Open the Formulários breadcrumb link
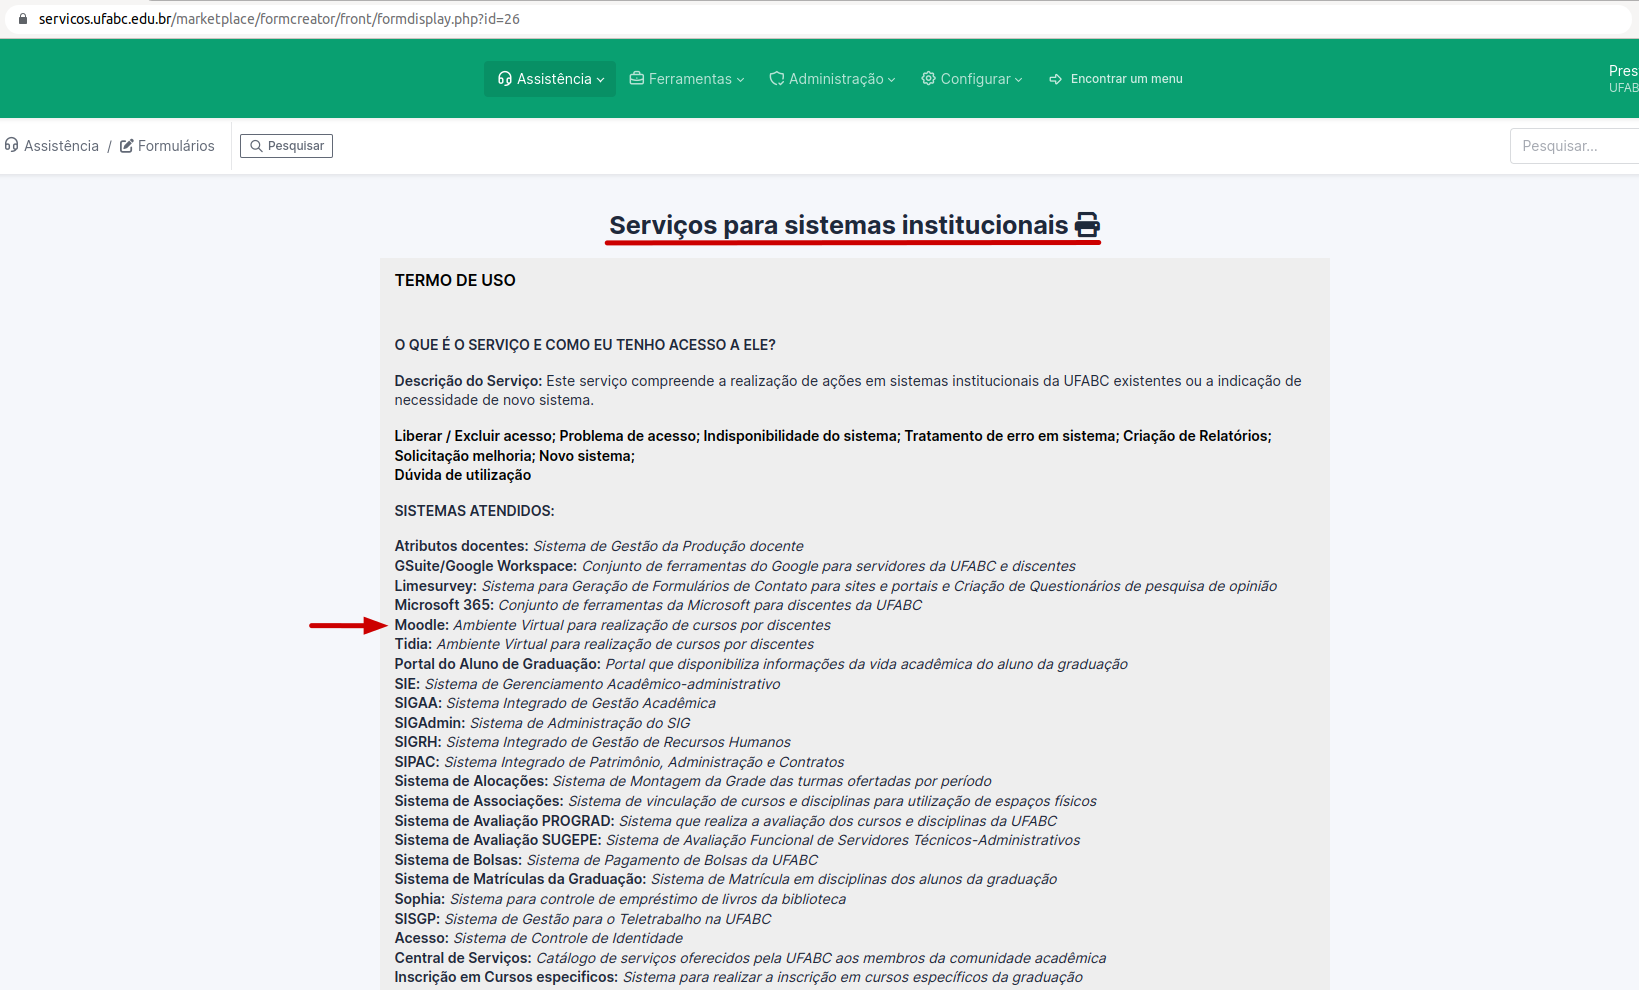 click(176, 145)
